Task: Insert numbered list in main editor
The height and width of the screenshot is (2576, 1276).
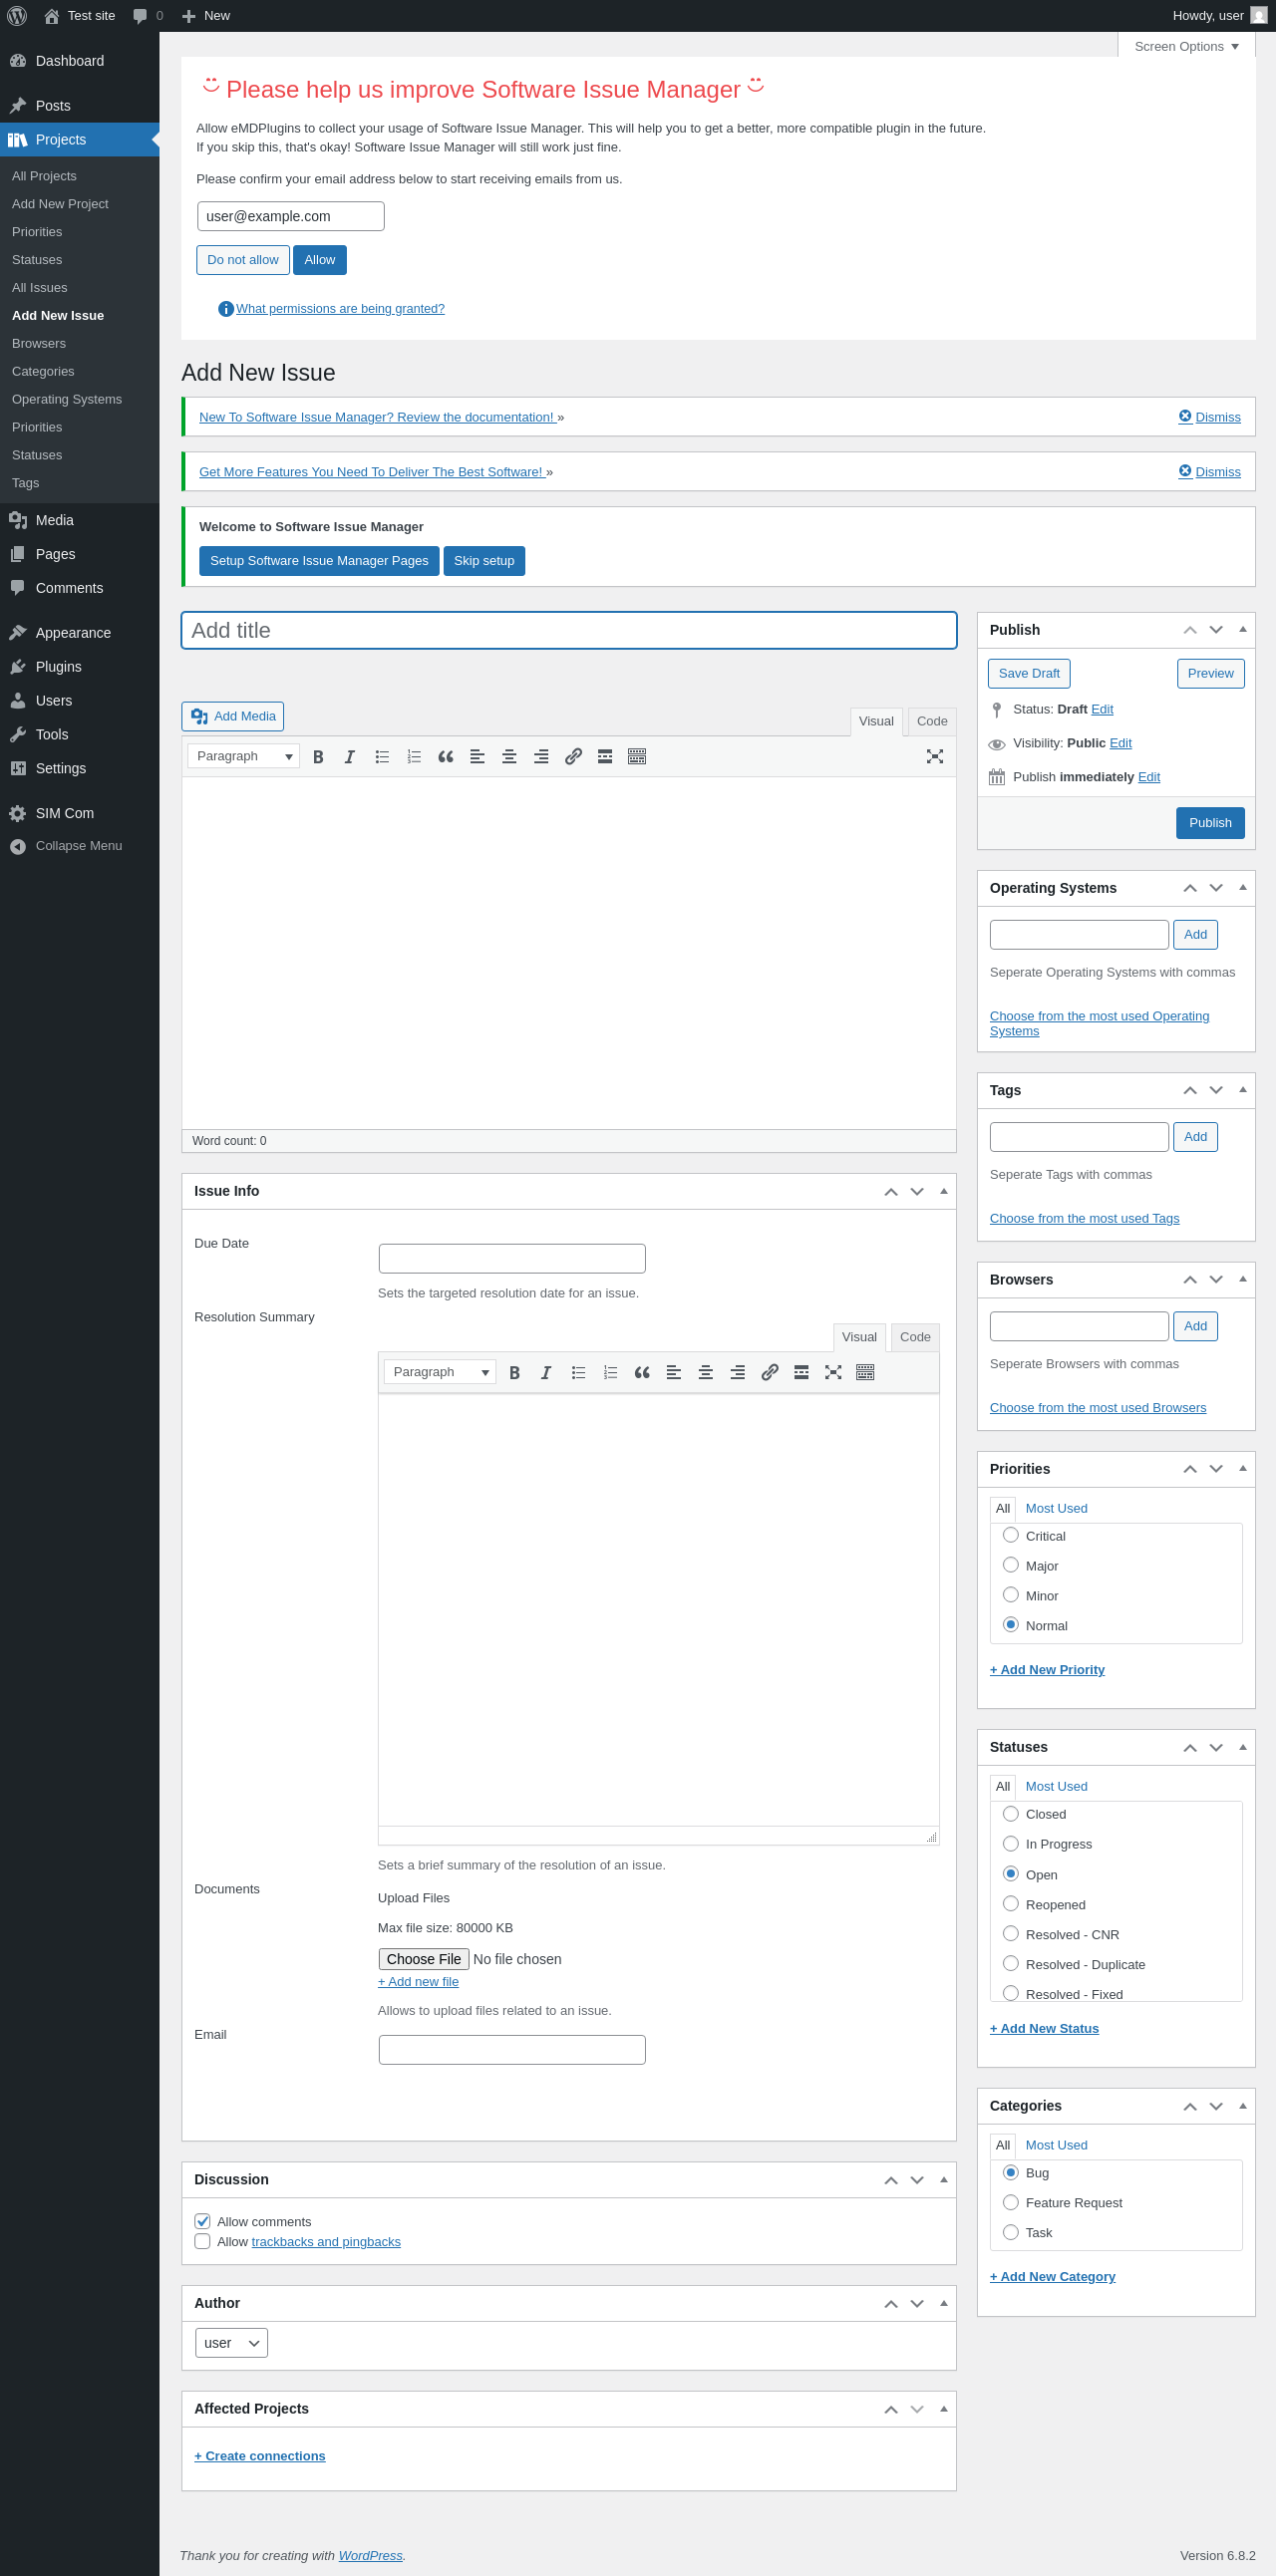Action: click(x=414, y=757)
